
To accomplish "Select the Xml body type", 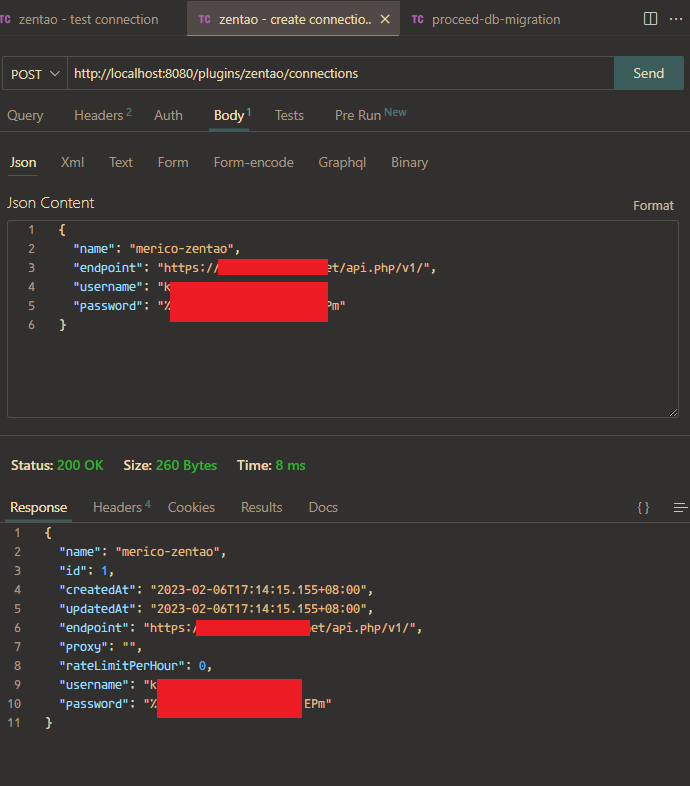I will [72, 162].
